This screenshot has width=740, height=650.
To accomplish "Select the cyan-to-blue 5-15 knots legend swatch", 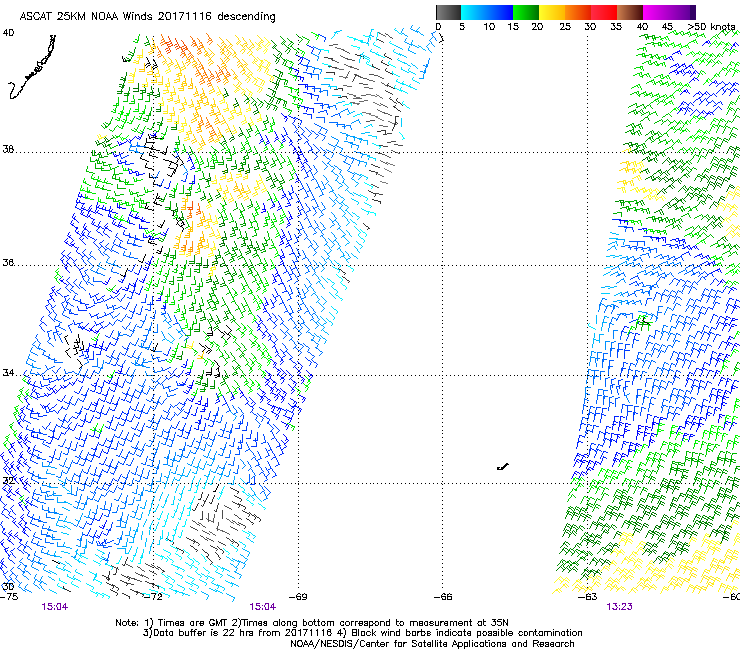I will 487,12.
